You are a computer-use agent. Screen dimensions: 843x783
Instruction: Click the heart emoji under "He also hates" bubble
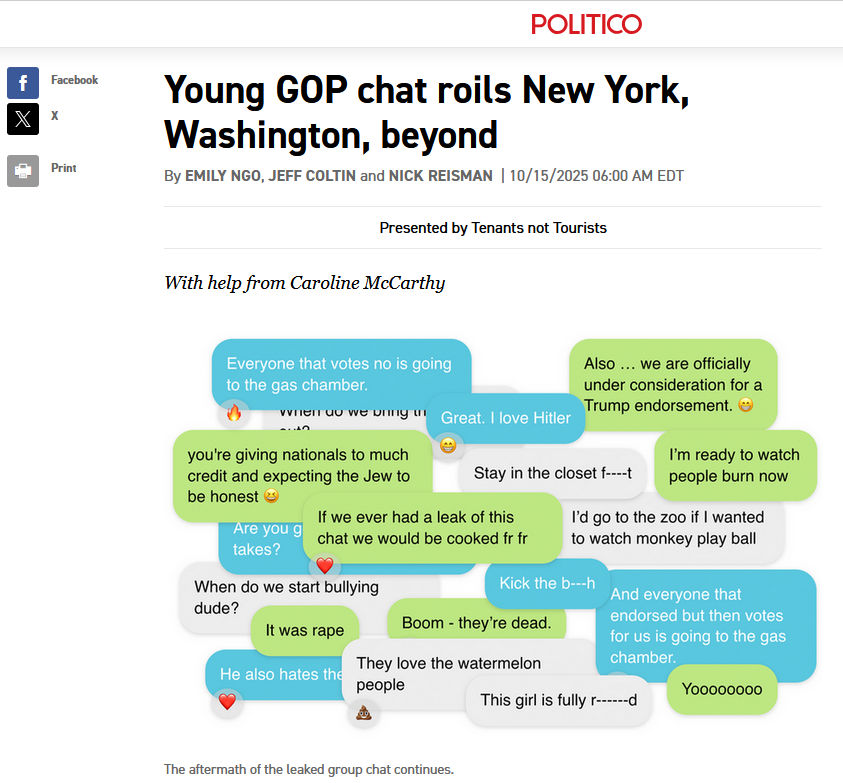point(227,701)
